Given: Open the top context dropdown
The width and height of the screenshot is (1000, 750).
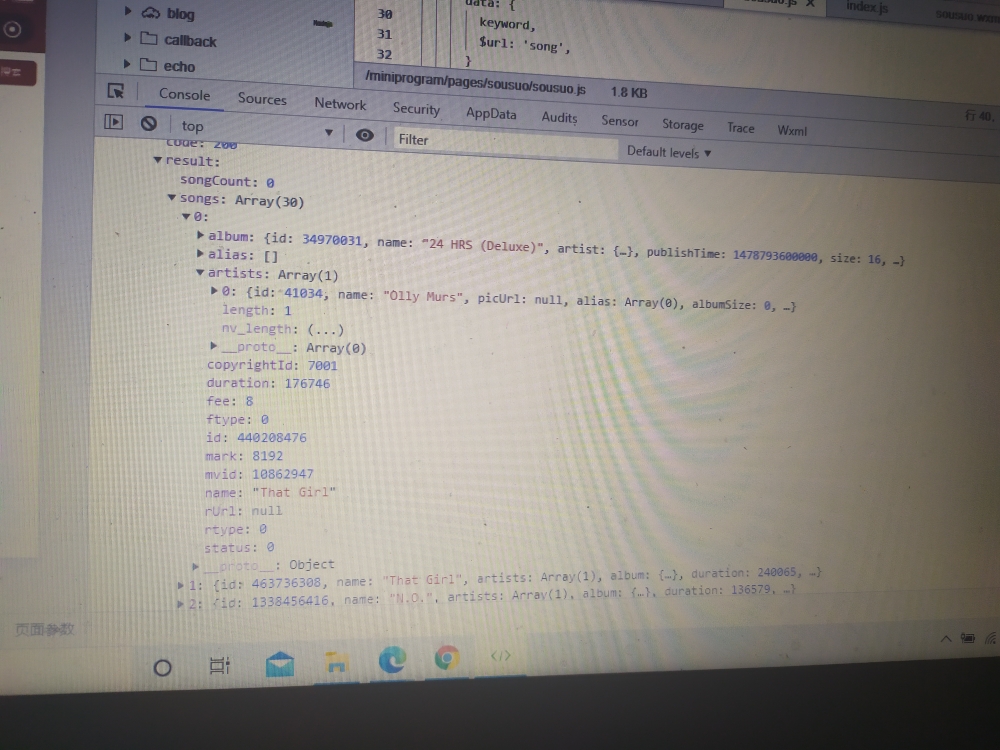Looking at the screenshot, I should (257, 128).
